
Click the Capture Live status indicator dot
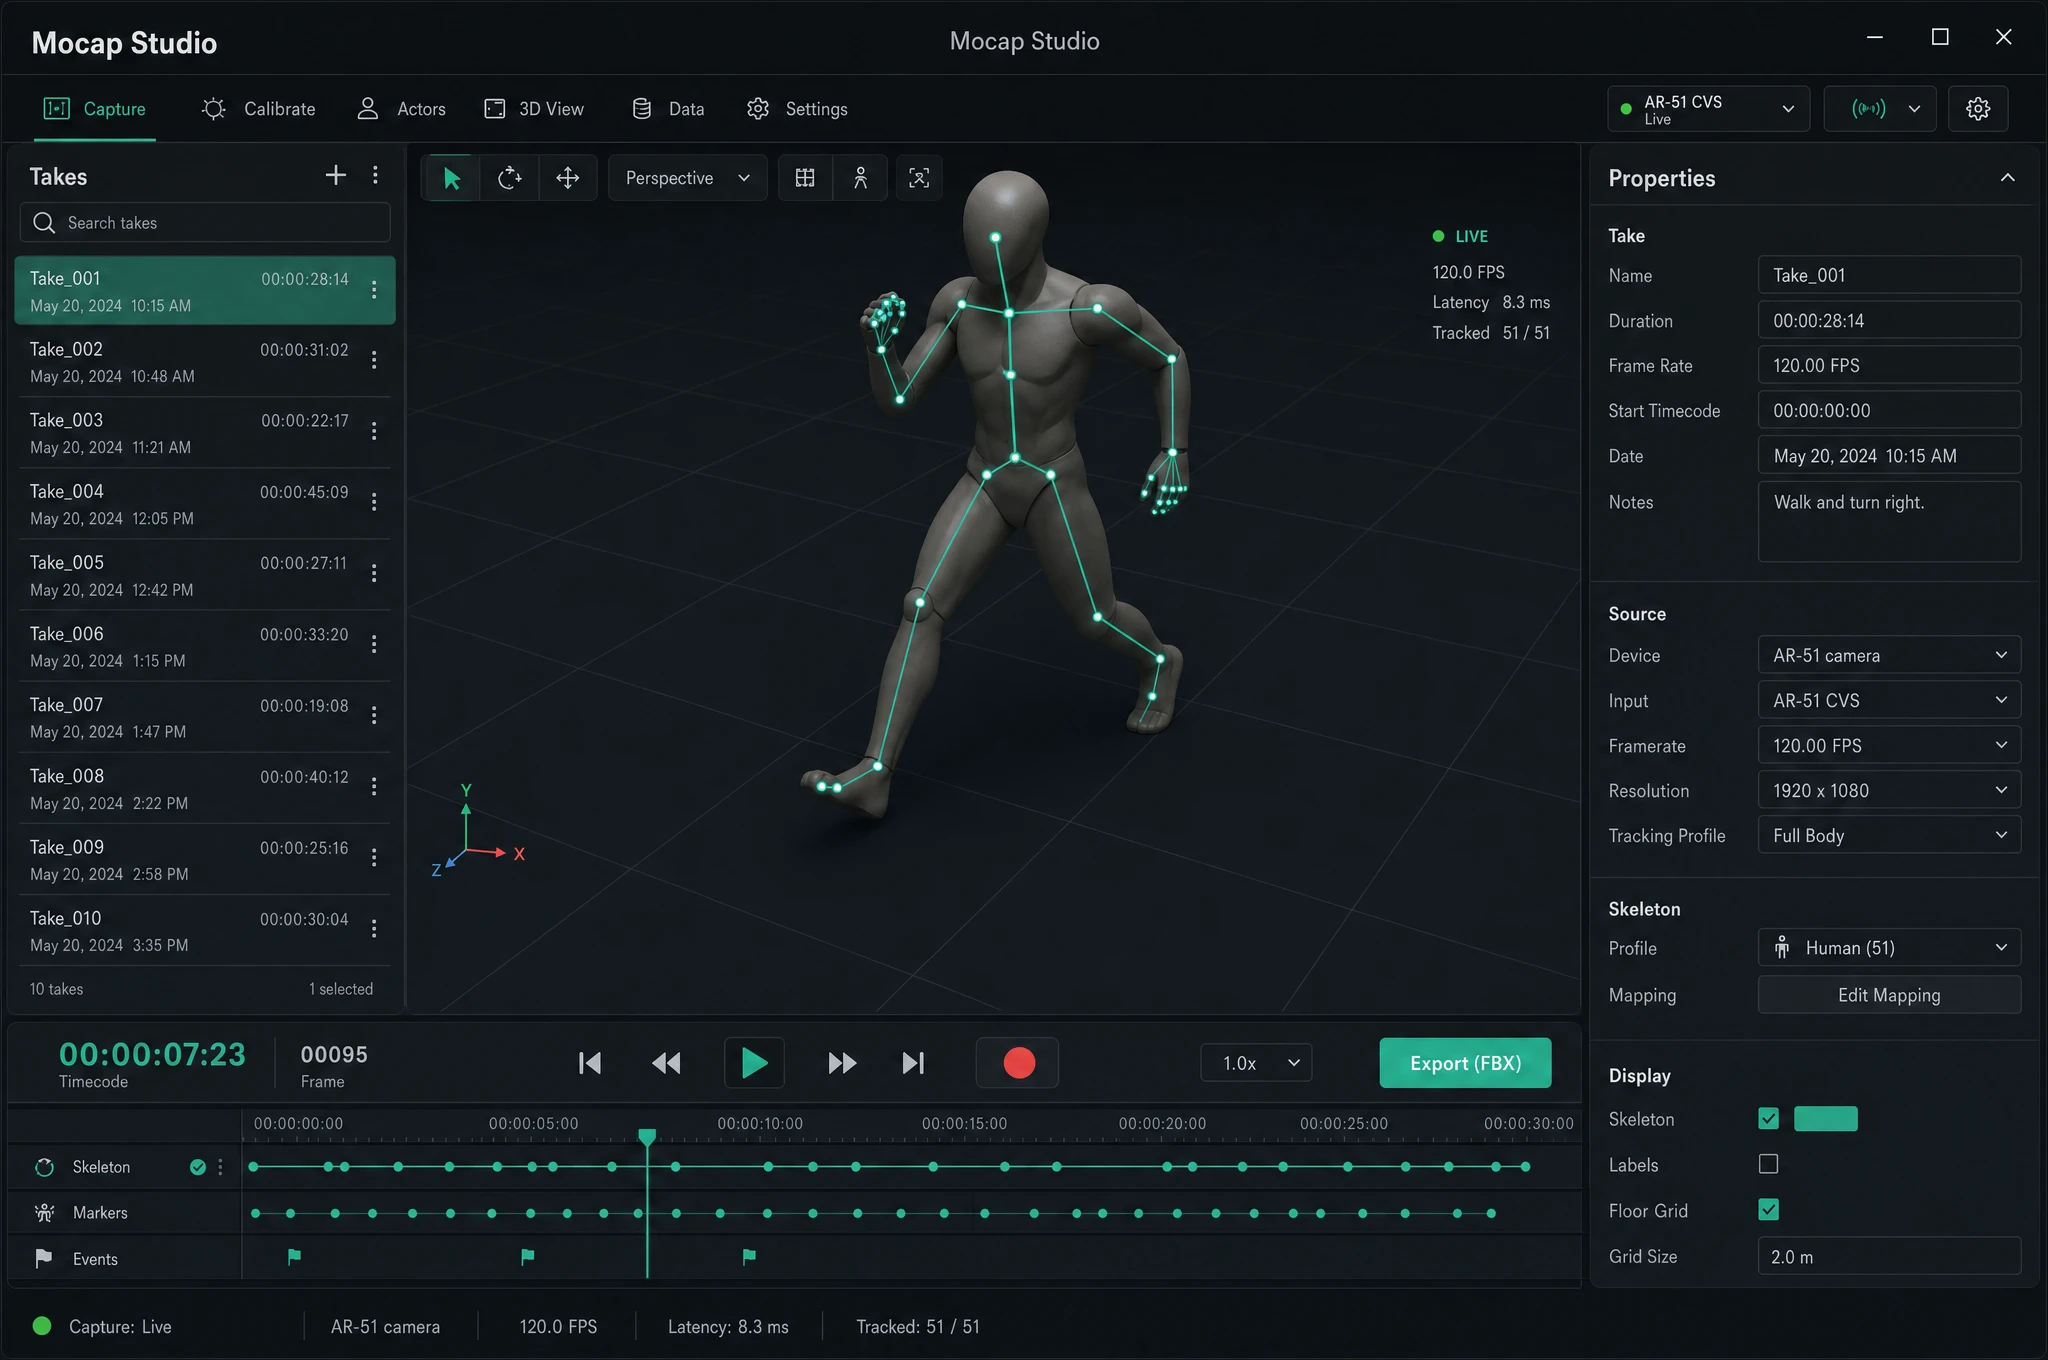coord(42,1326)
